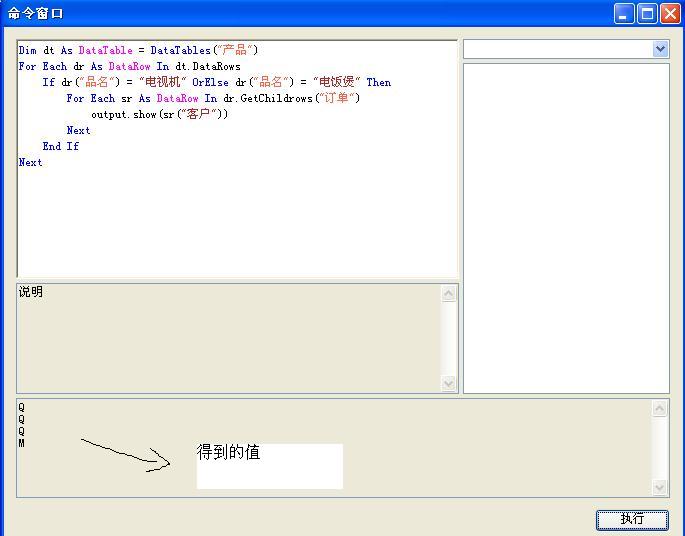This screenshot has height=536, width=685.
Task: Click the 'OrElse' keyword in the If line
Action: [x=210, y=82]
